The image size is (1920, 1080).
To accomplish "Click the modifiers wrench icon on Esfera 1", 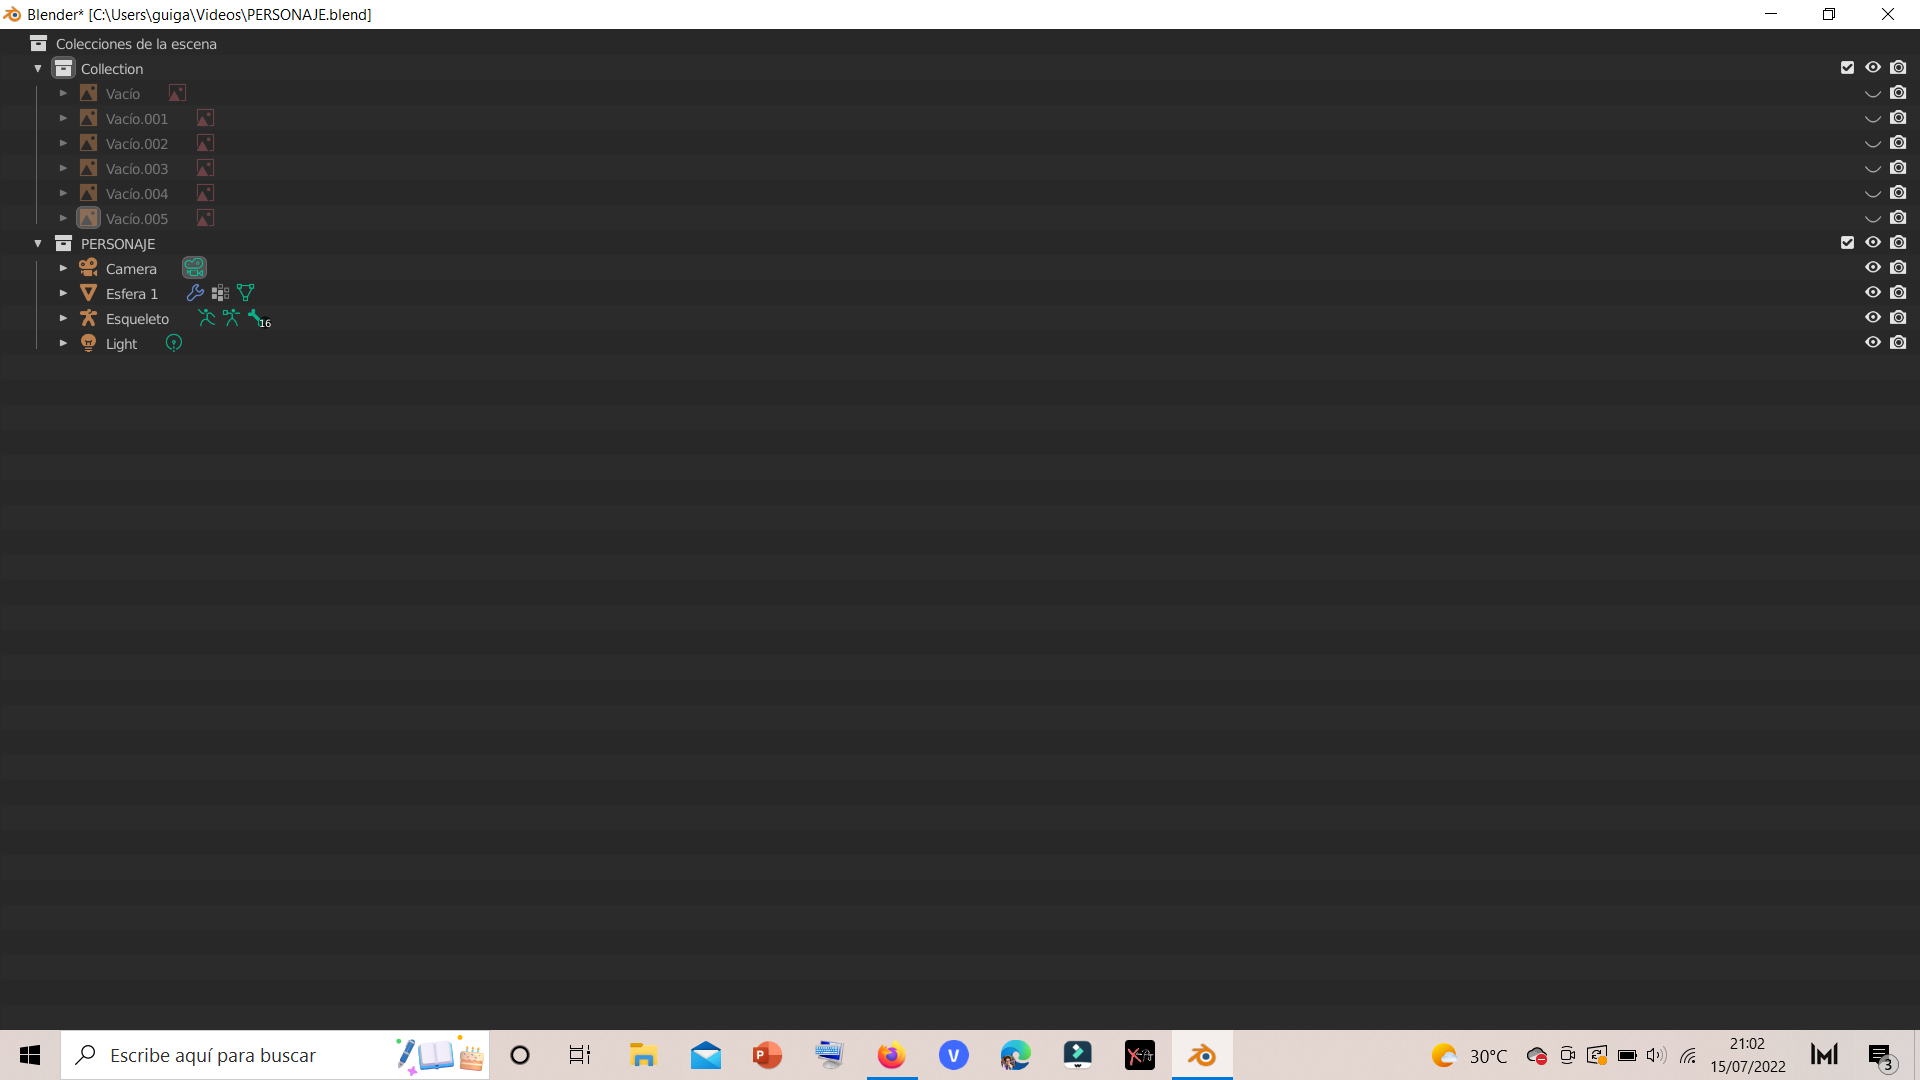I will point(195,293).
